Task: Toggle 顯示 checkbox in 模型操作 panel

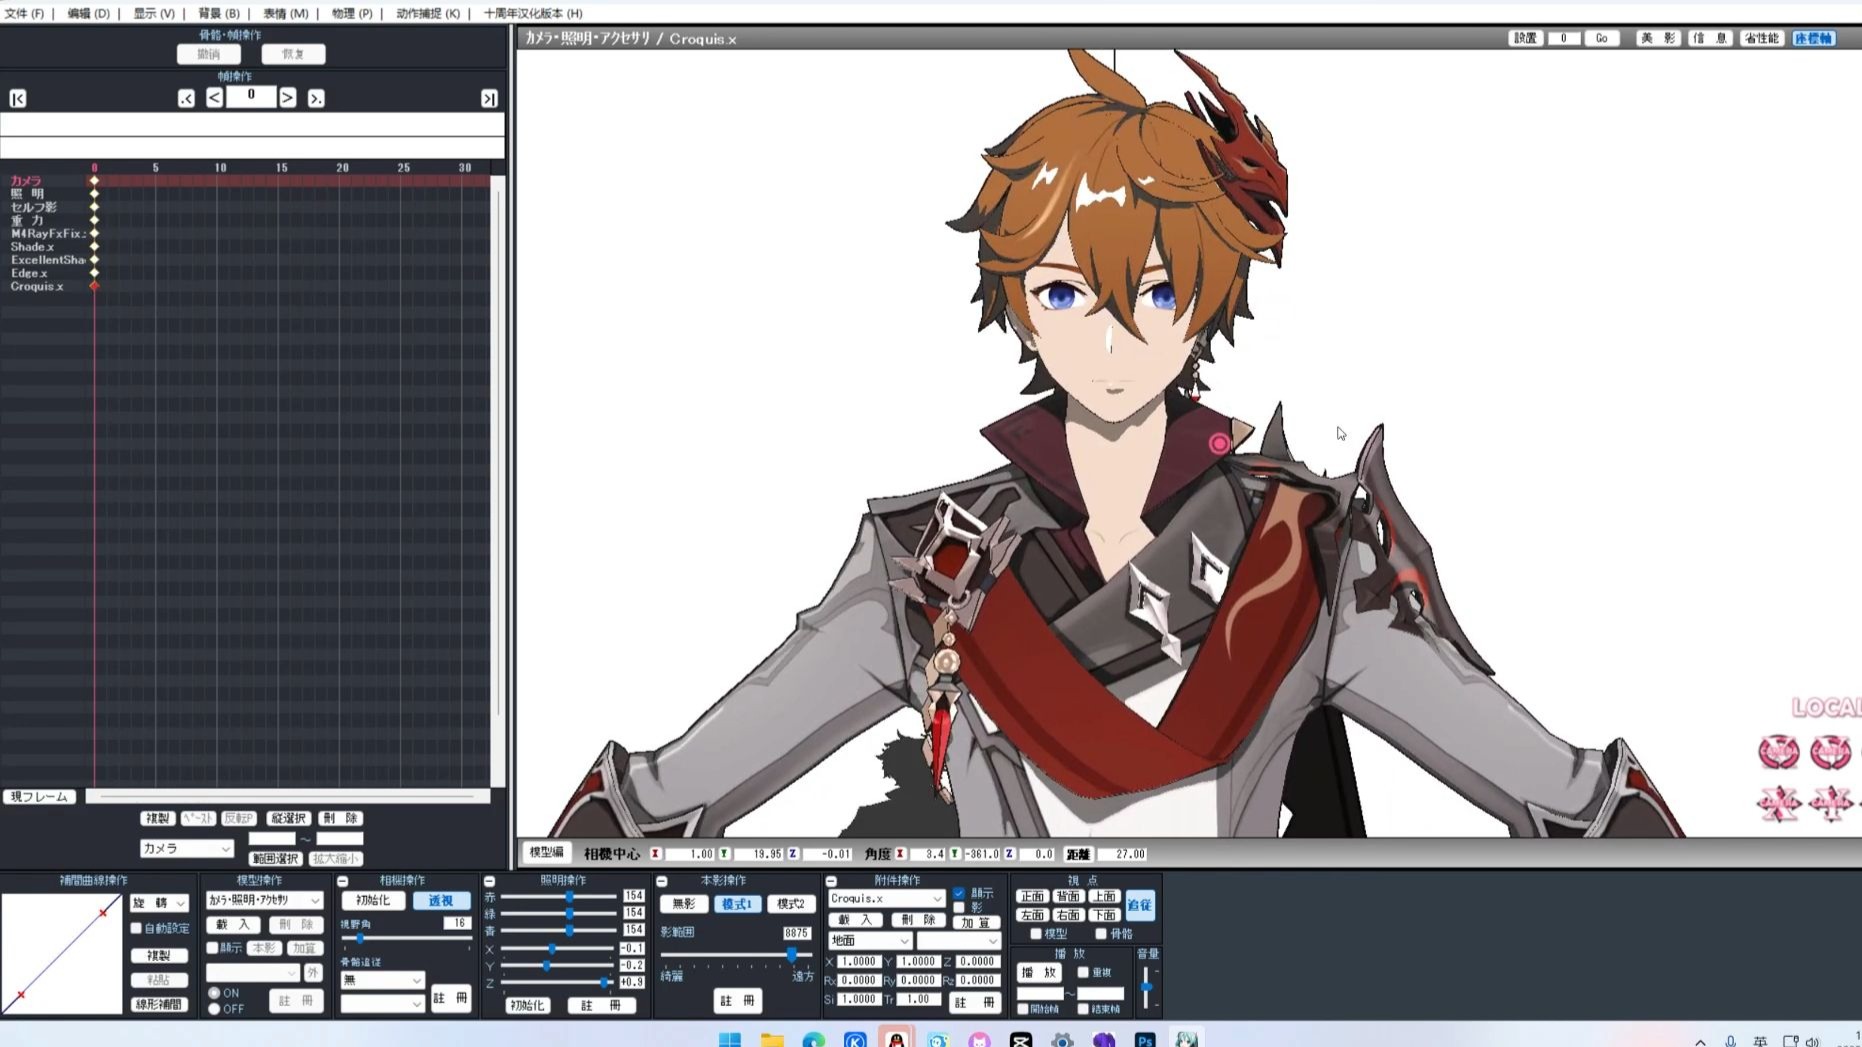Action: (x=212, y=947)
